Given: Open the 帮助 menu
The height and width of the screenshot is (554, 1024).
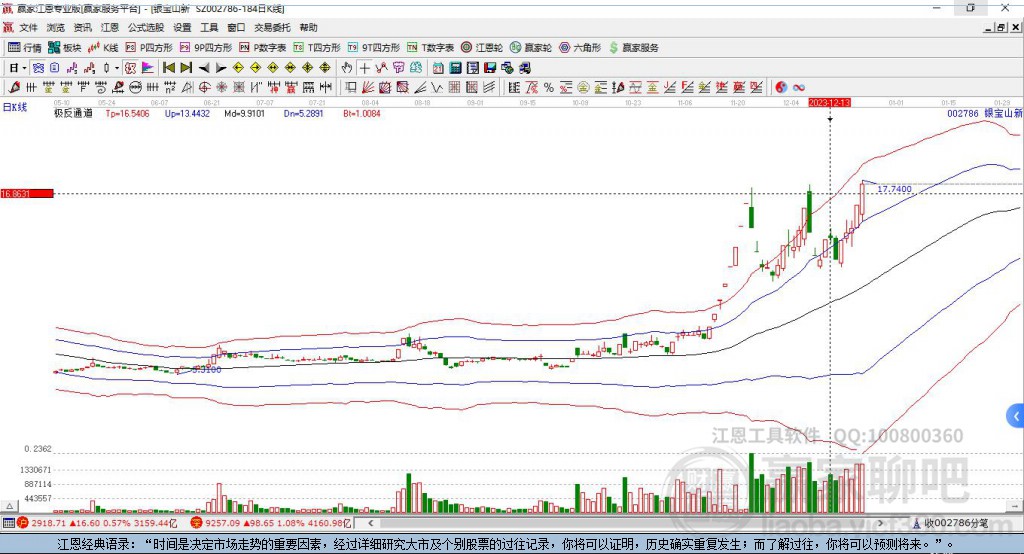Looking at the screenshot, I should [x=308, y=27].
